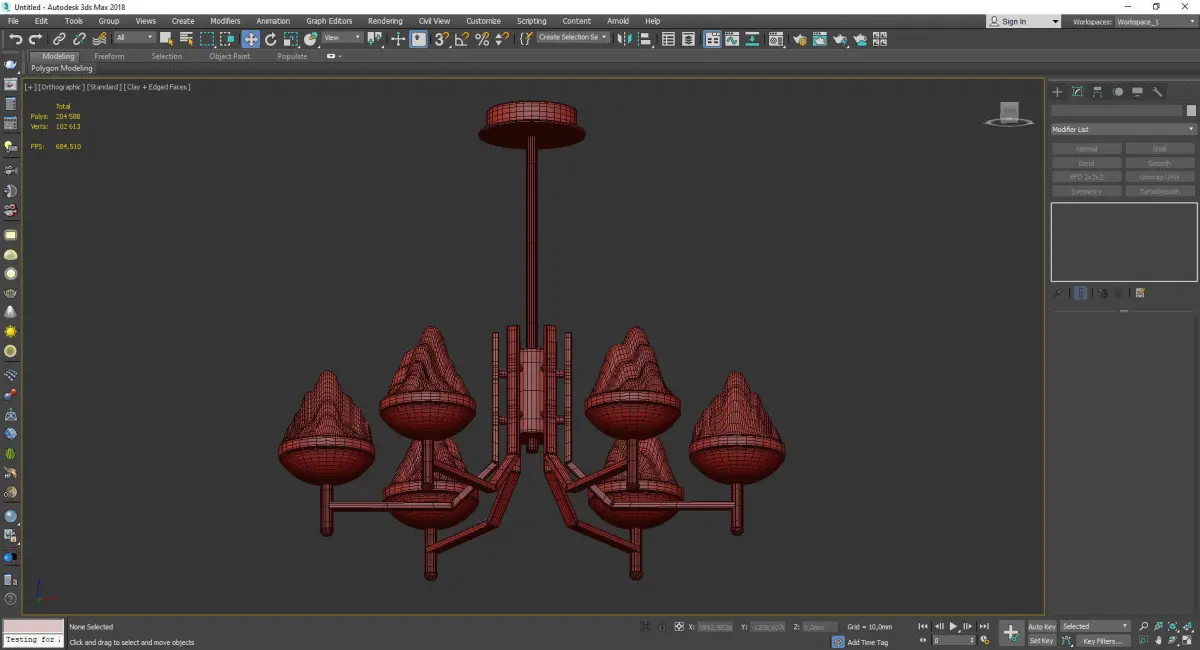Click the current frame number field

pyautogui.click(x=953, y=640)
